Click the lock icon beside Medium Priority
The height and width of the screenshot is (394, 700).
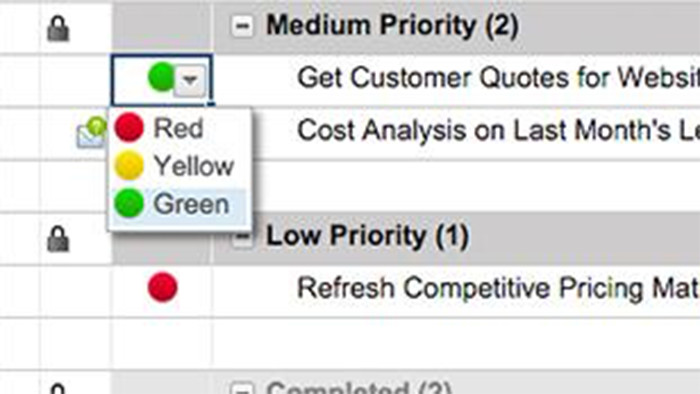tap(58, 29)
